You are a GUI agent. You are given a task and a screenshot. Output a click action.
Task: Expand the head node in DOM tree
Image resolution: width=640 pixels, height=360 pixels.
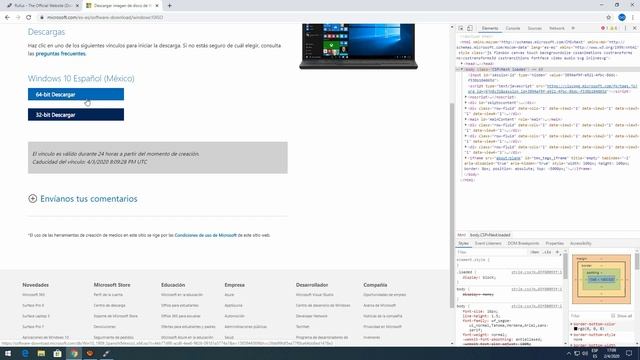(462, 64)
